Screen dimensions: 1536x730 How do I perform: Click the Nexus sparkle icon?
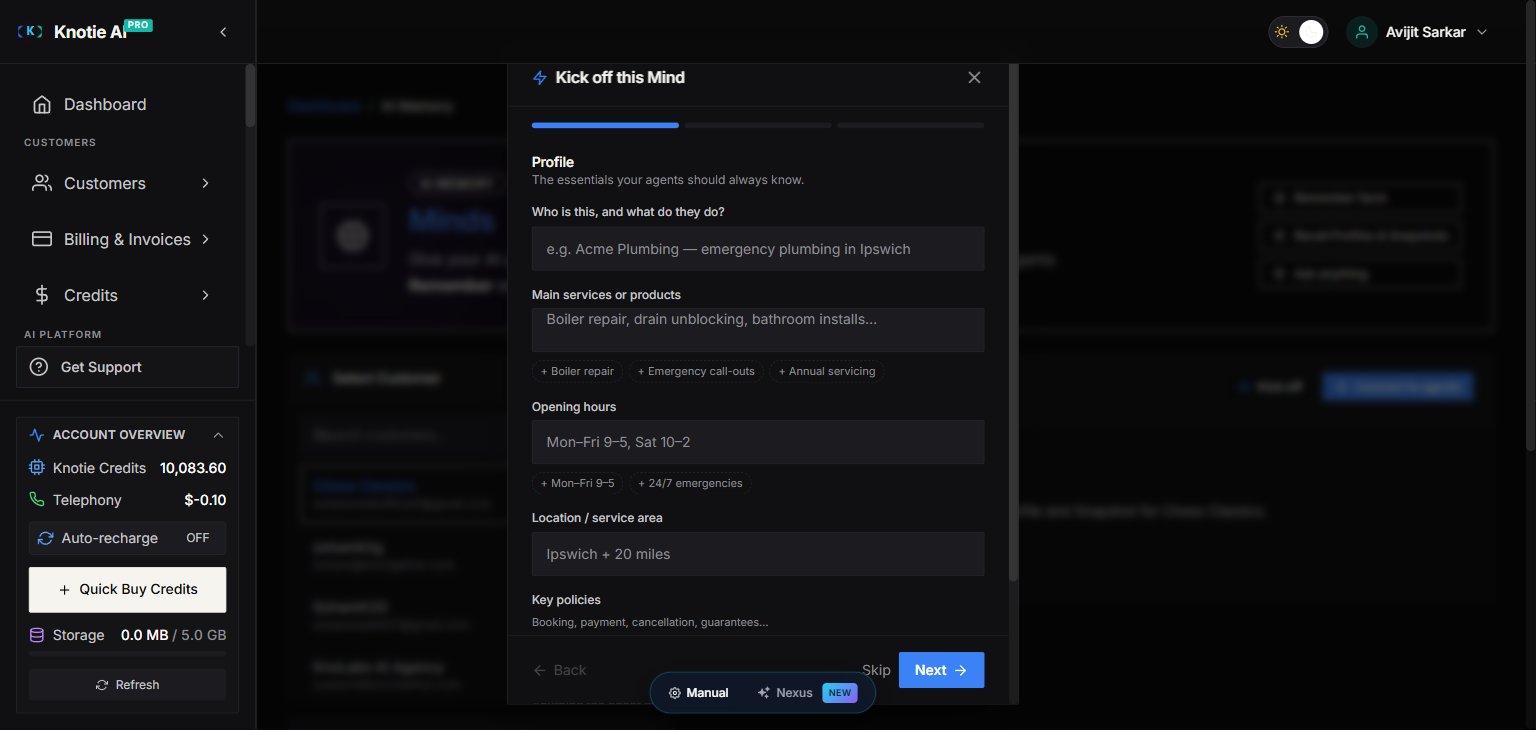click(764, 693)
